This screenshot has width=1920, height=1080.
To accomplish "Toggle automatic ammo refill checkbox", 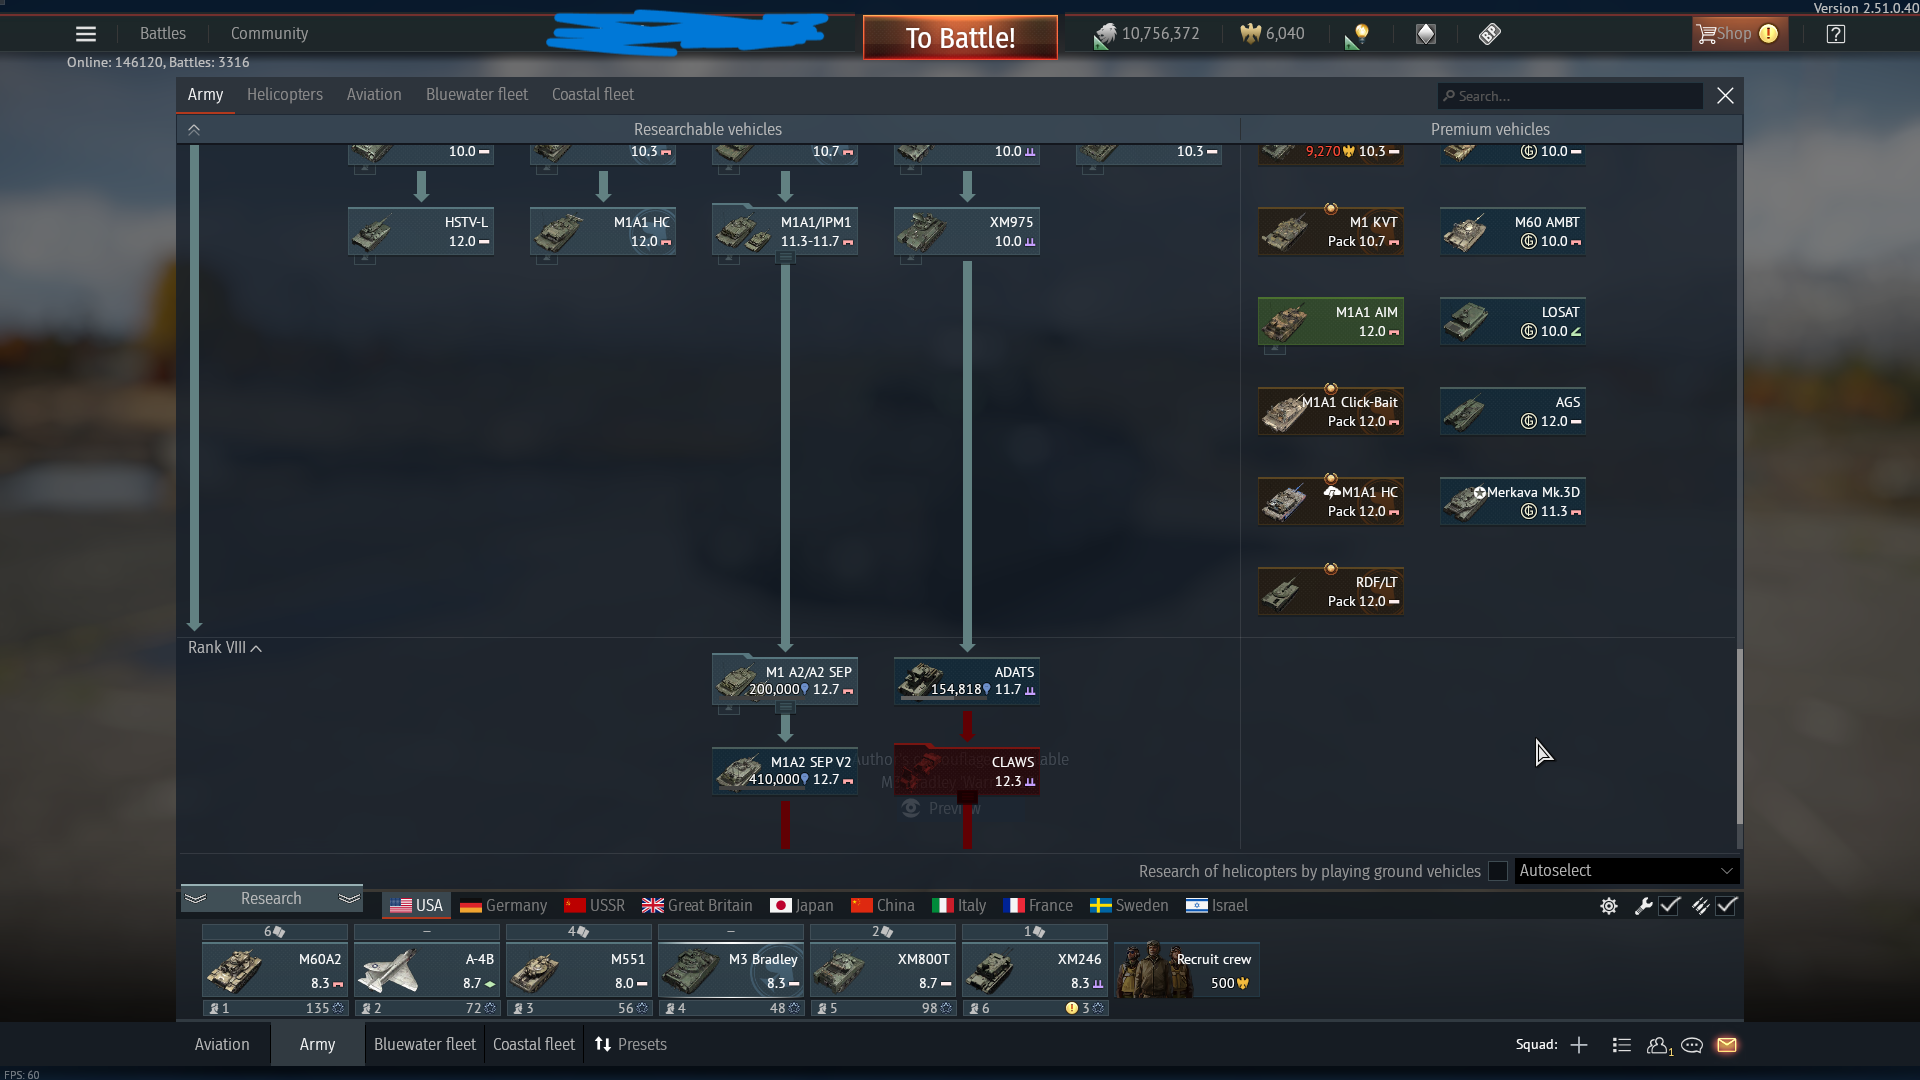I will (1727, 906).
